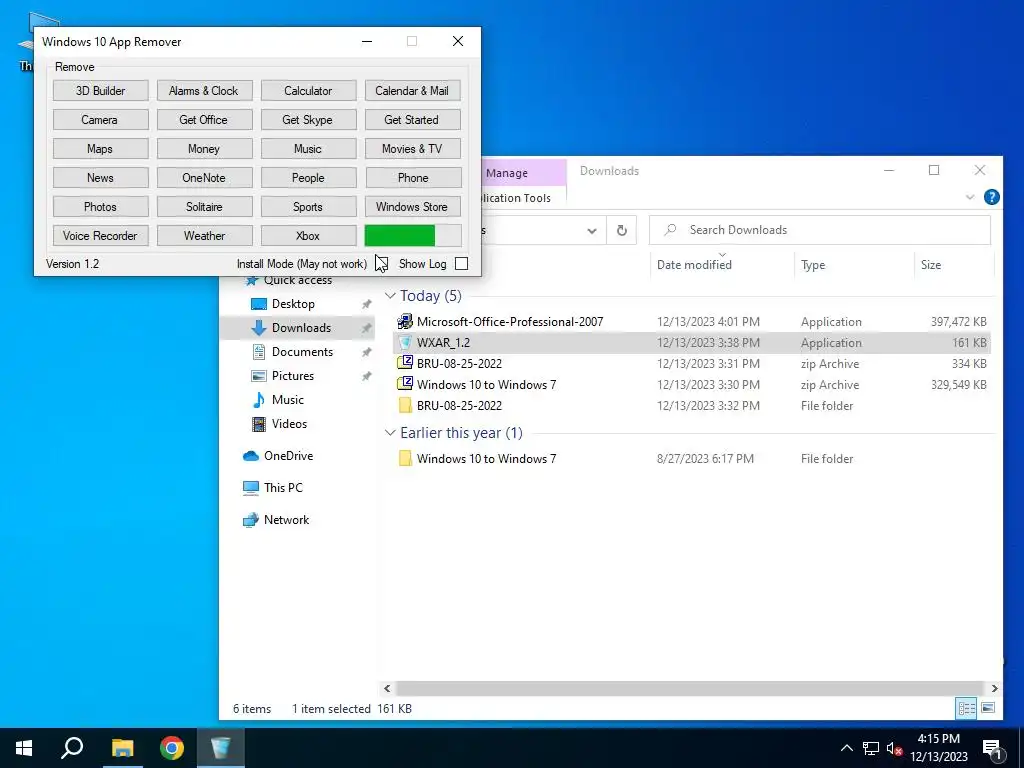Click the Alarms & Clock button
Screen dimensions: 1024x768
coord(204,91)
